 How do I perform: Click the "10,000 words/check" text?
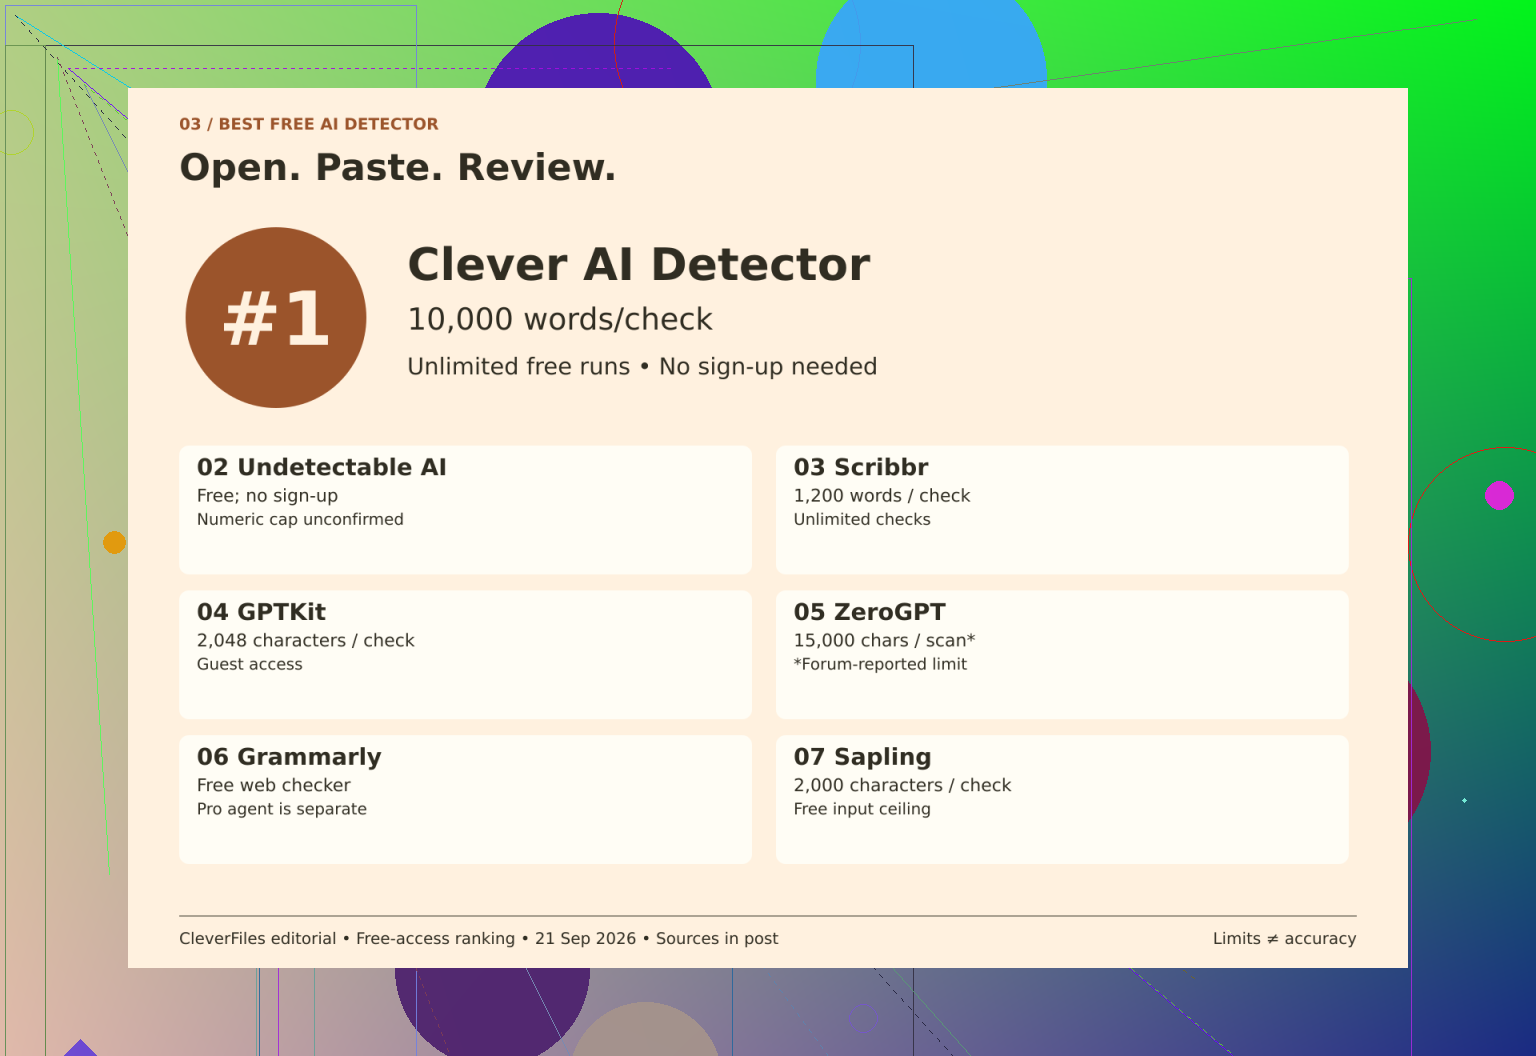pos(560,319)
